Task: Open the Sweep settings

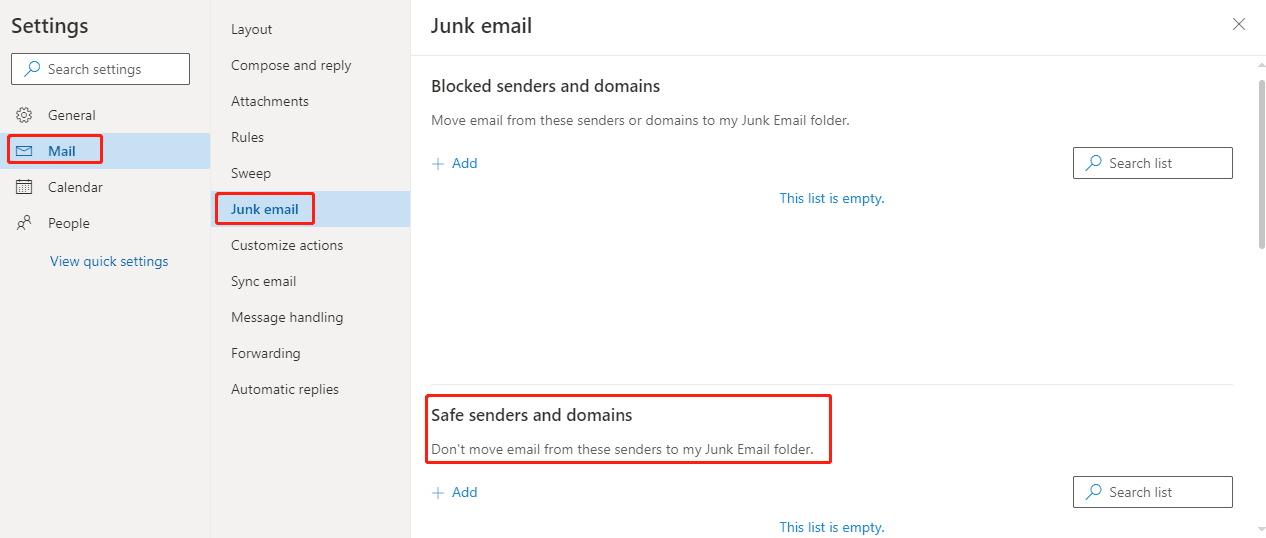Action: click(251, 173)
